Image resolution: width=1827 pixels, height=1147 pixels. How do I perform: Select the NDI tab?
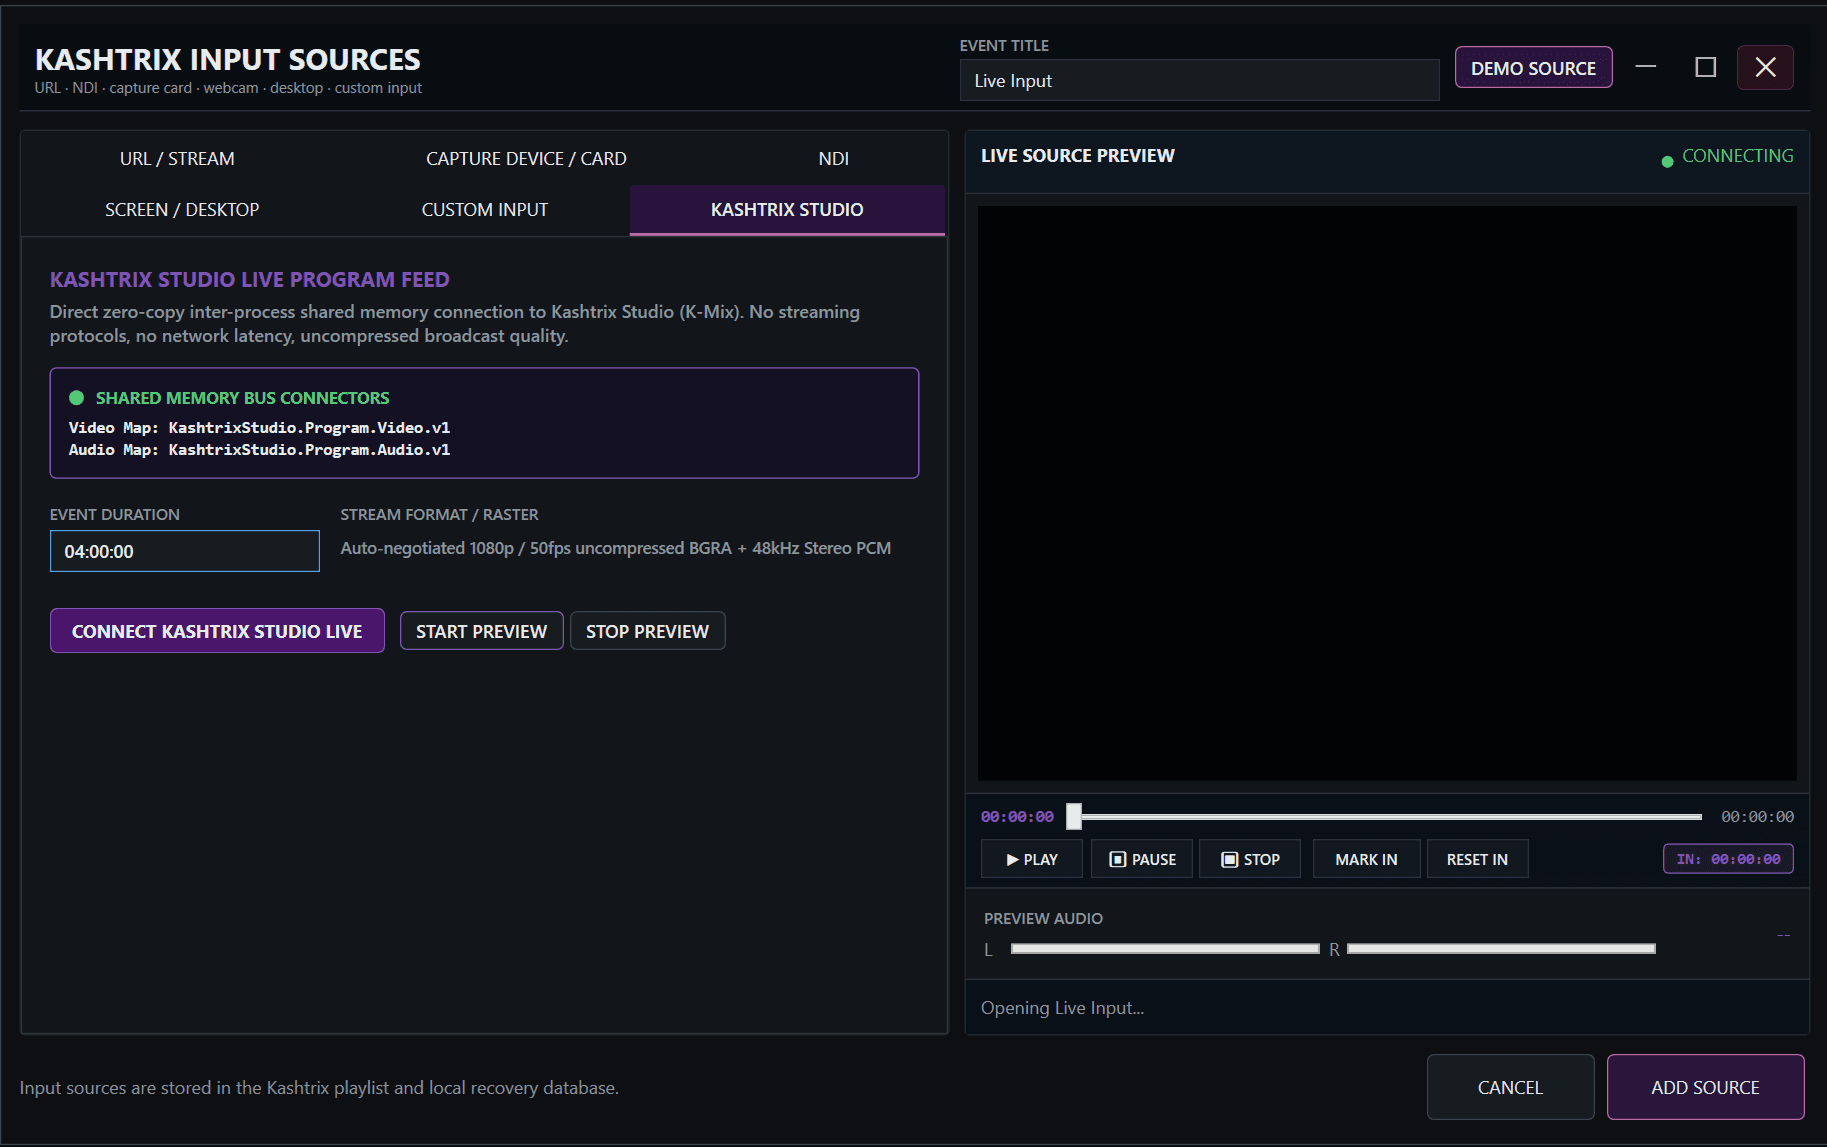pos(833,159)
